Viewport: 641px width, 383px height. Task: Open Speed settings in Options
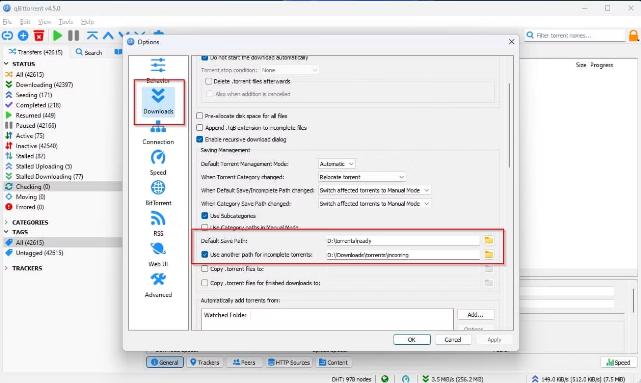pos(158,163)
